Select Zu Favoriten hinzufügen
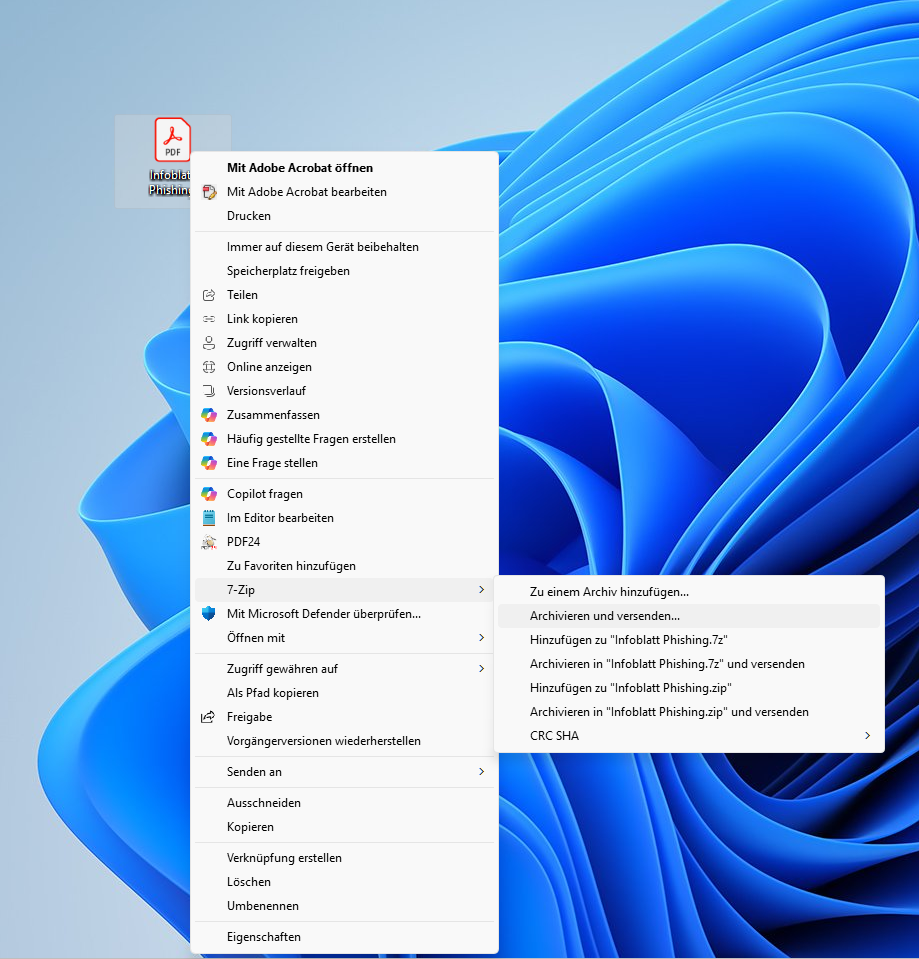Viewport: 919px width, 959px height. click(344, 566)
